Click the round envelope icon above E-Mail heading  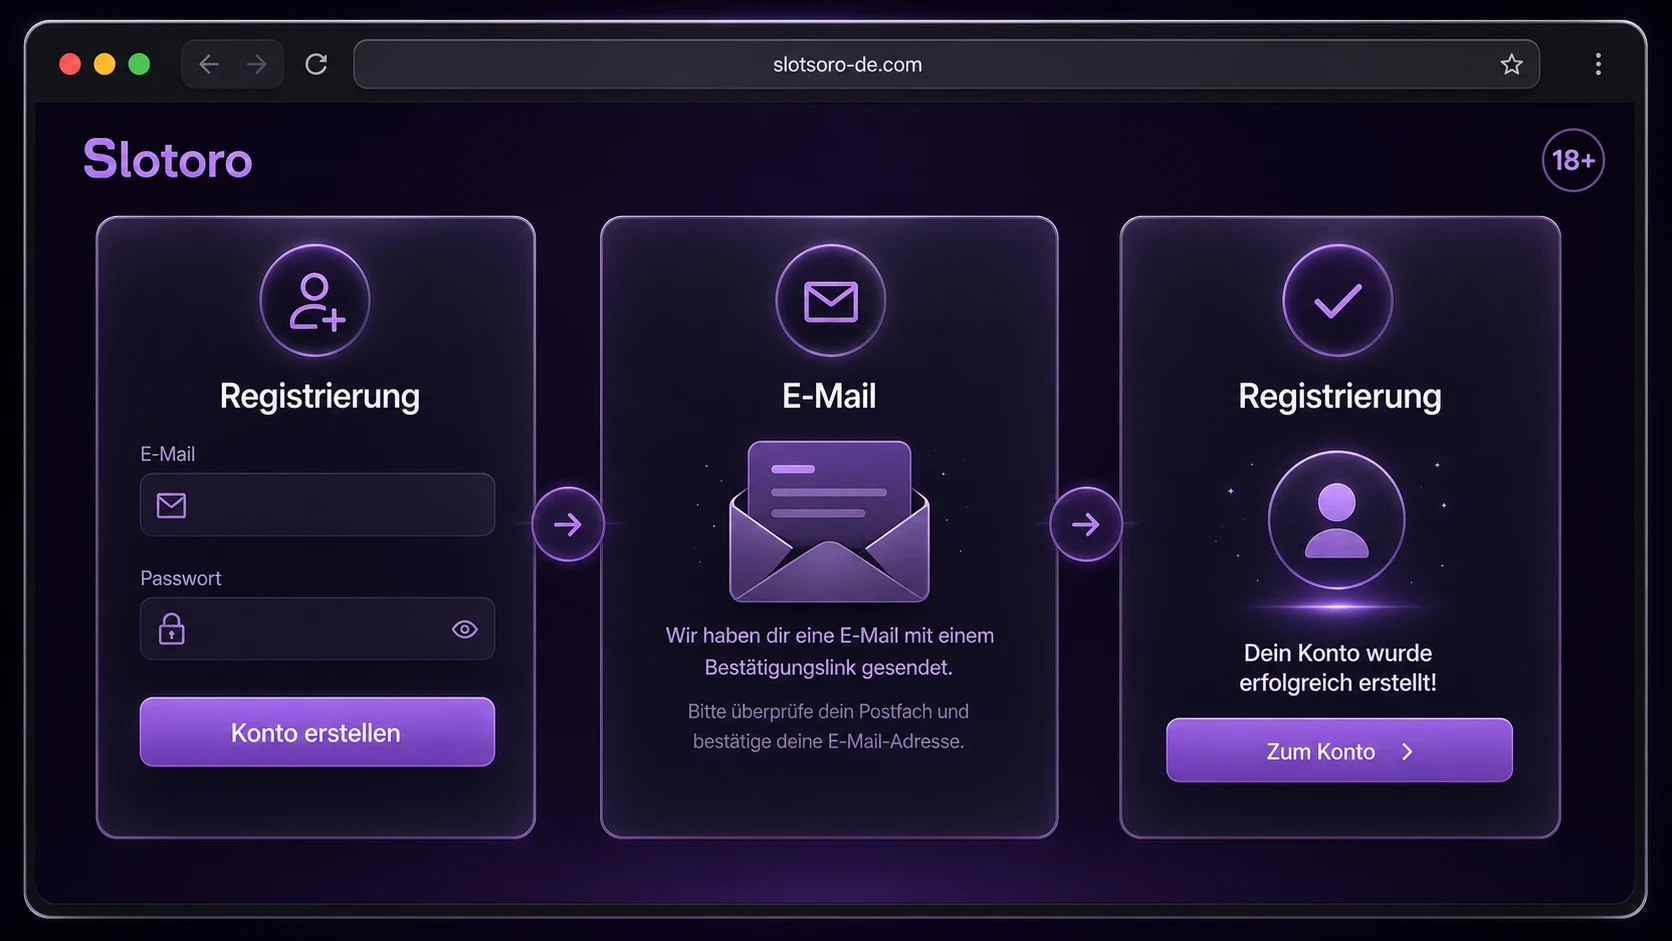[x=830, y=300]
